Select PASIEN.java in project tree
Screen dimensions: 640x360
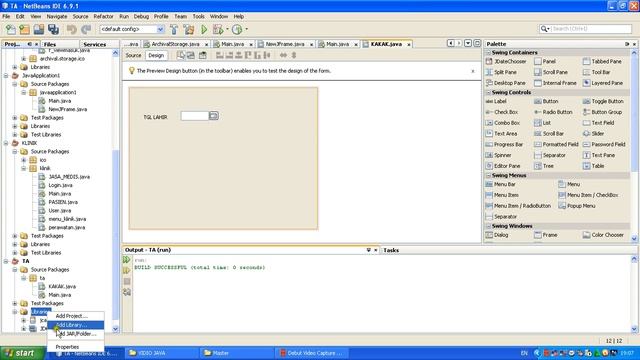63,202
